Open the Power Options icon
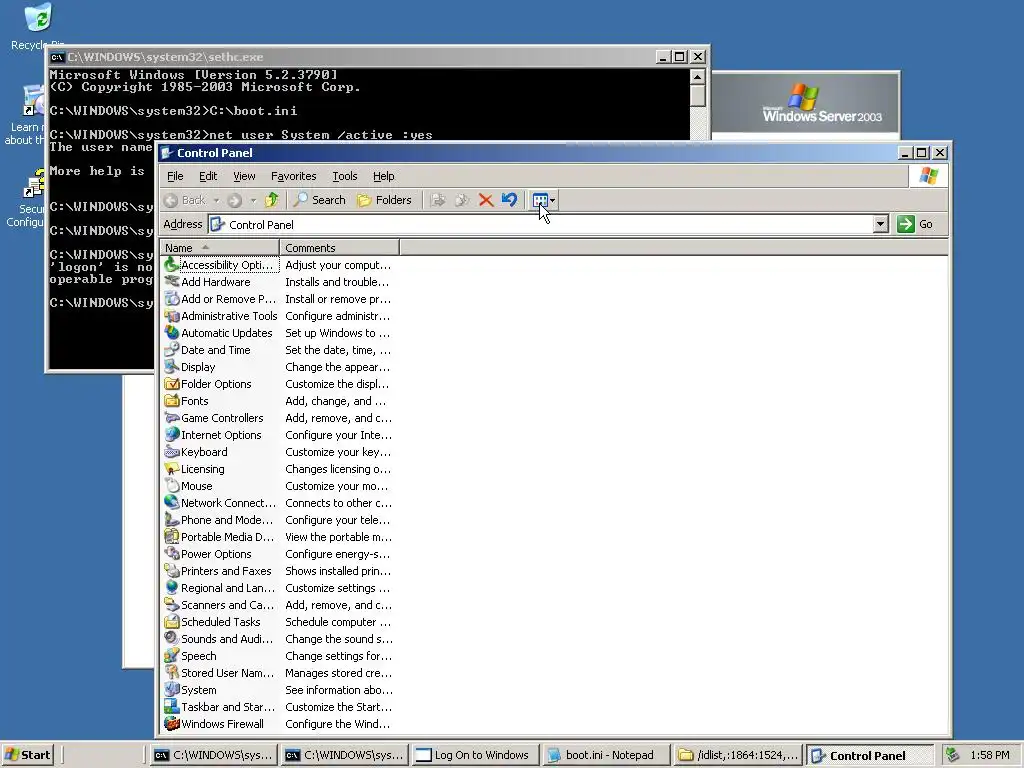Screen dimensions: 1024x768 [172, 553]
